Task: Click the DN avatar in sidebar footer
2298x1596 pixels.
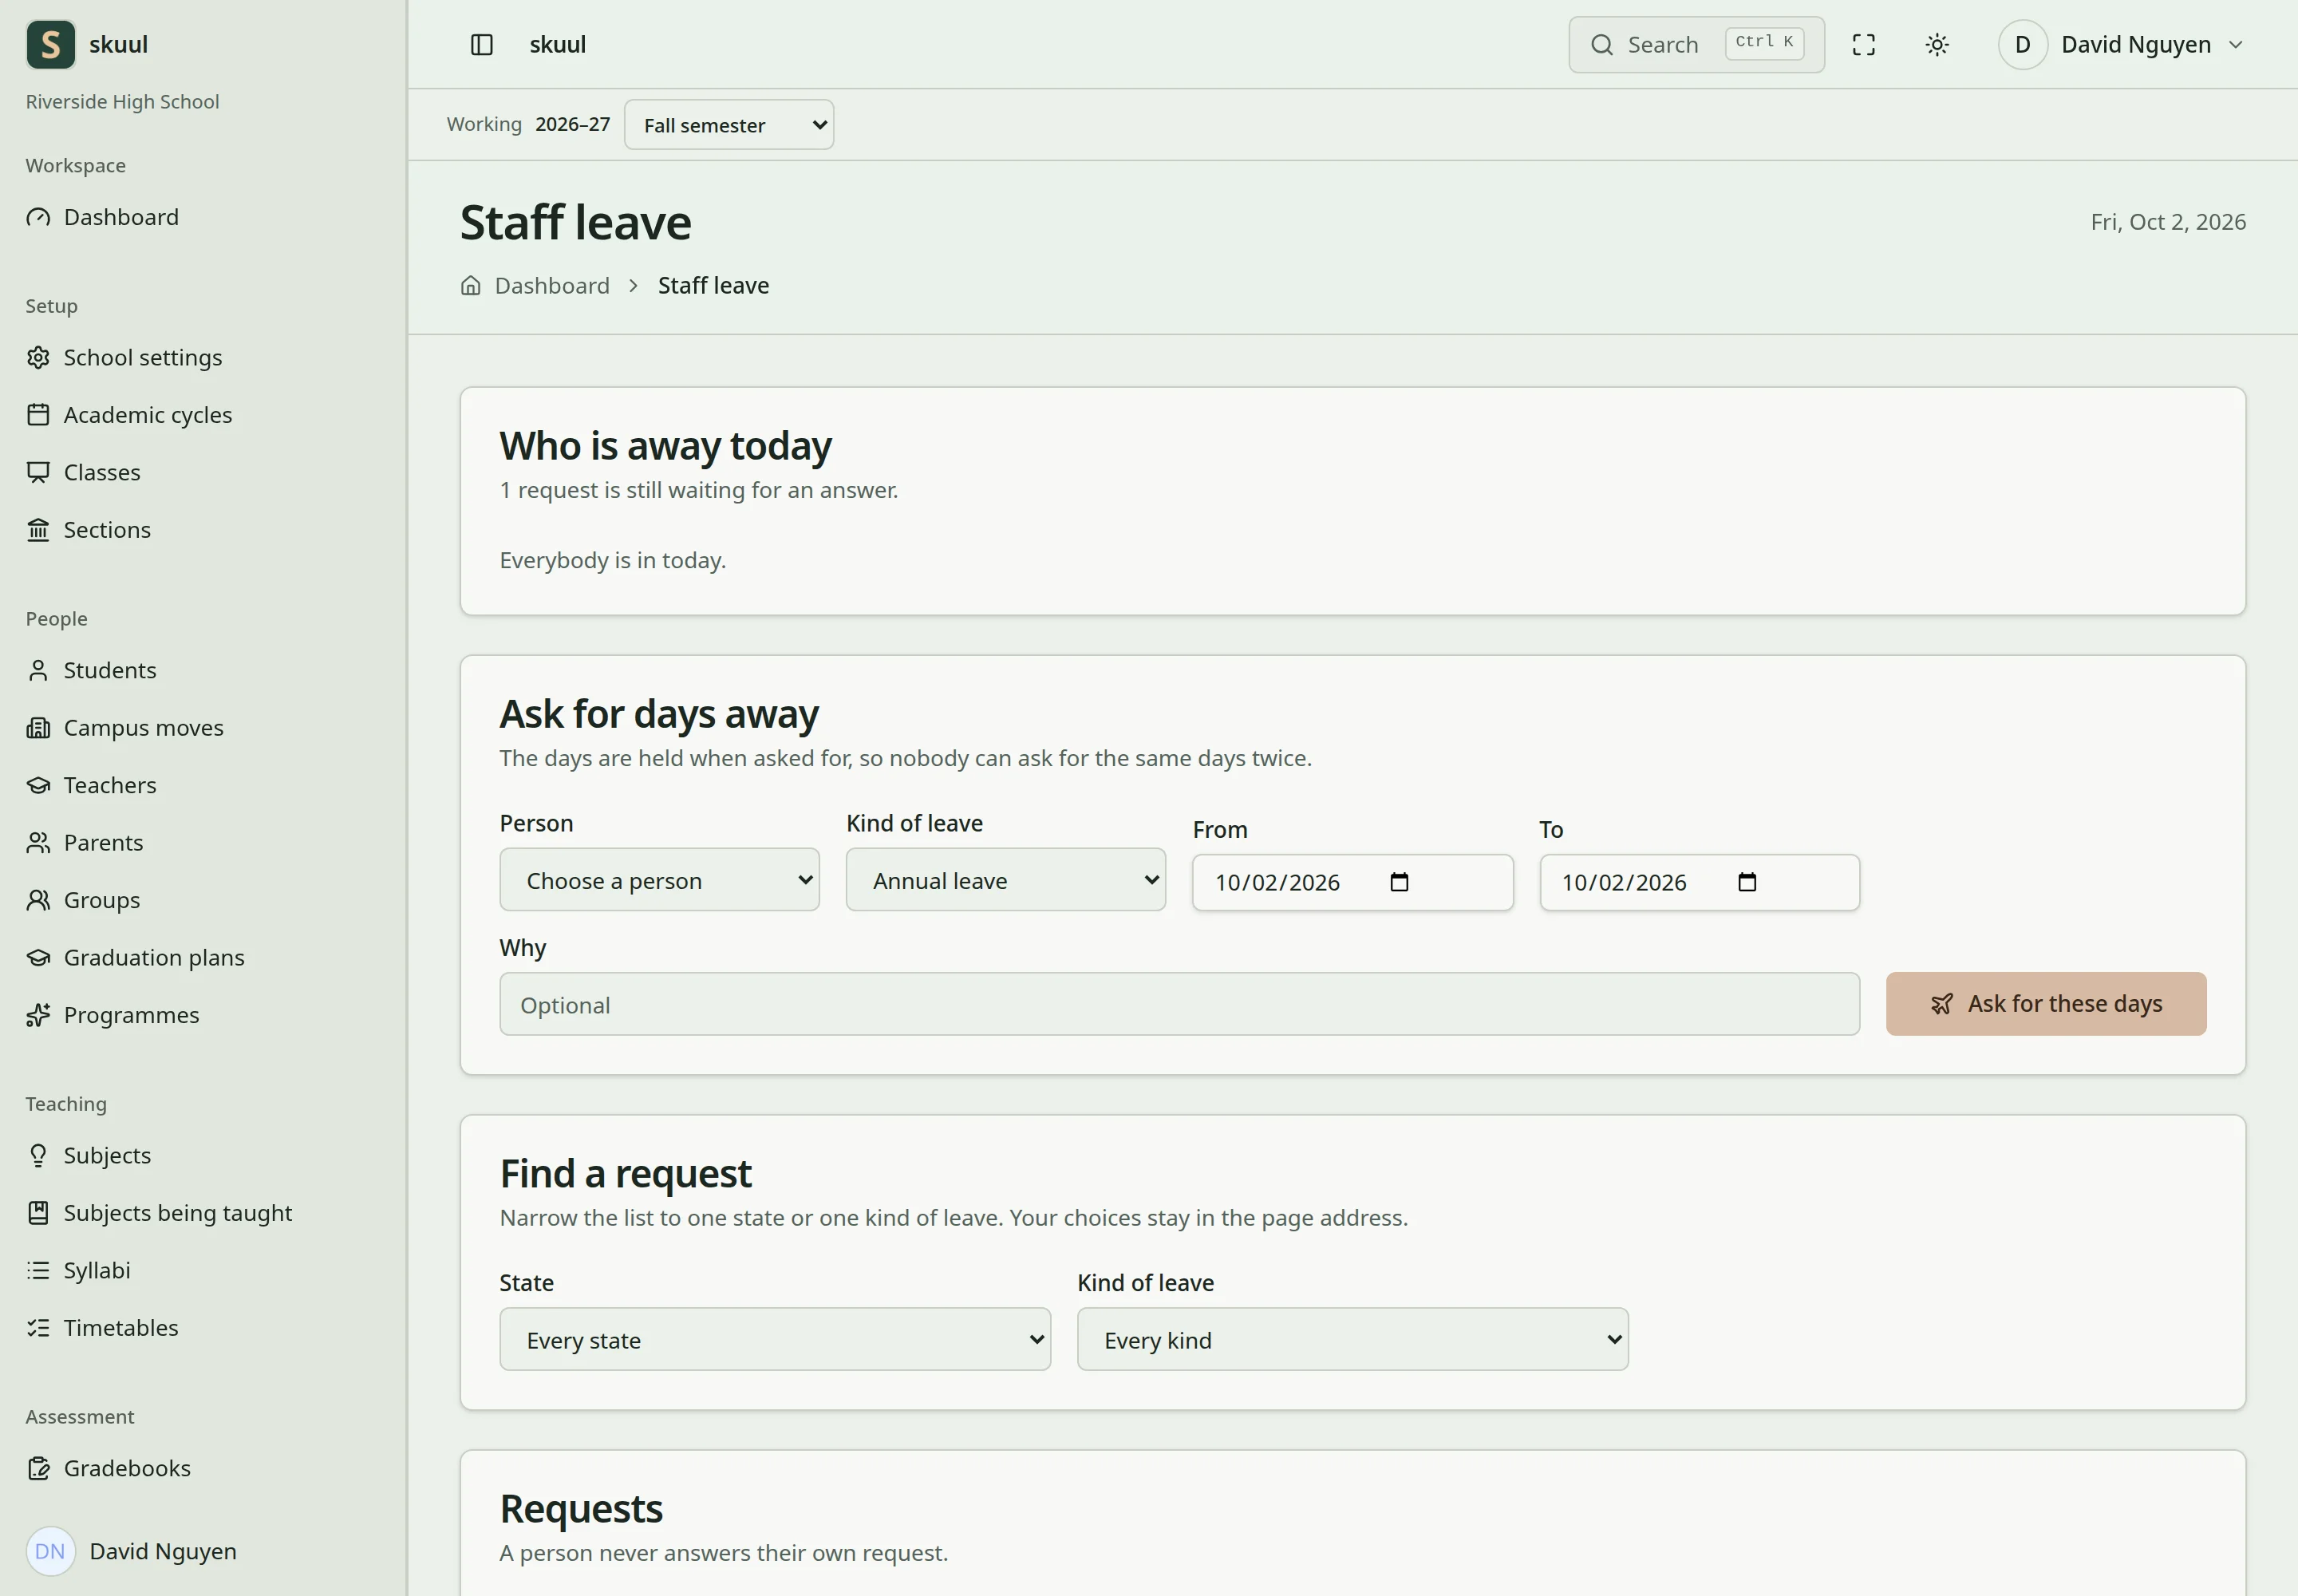Action: point(51,1551)
